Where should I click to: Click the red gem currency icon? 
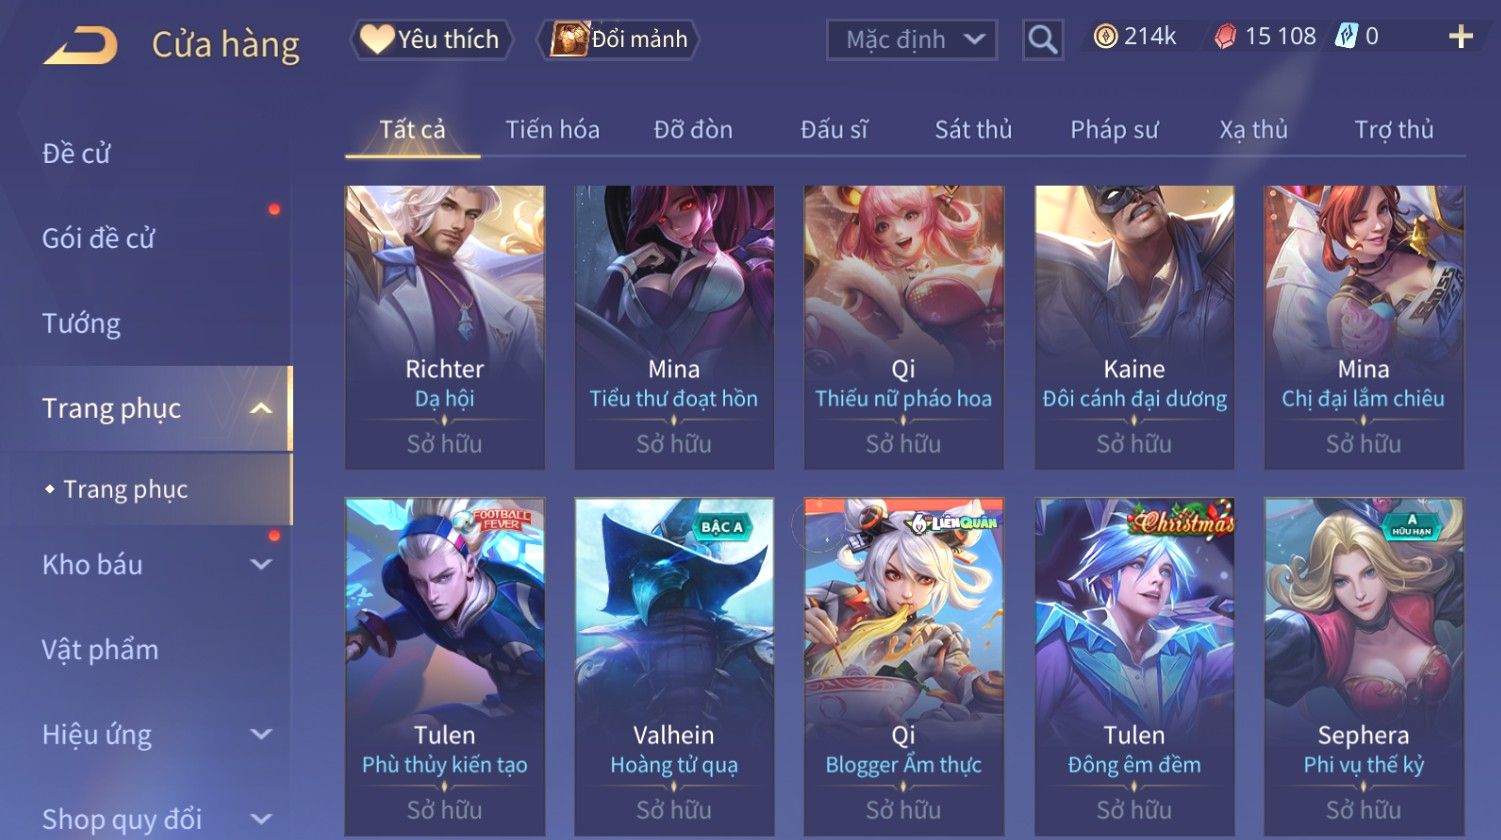click(x=1225, y=37)
